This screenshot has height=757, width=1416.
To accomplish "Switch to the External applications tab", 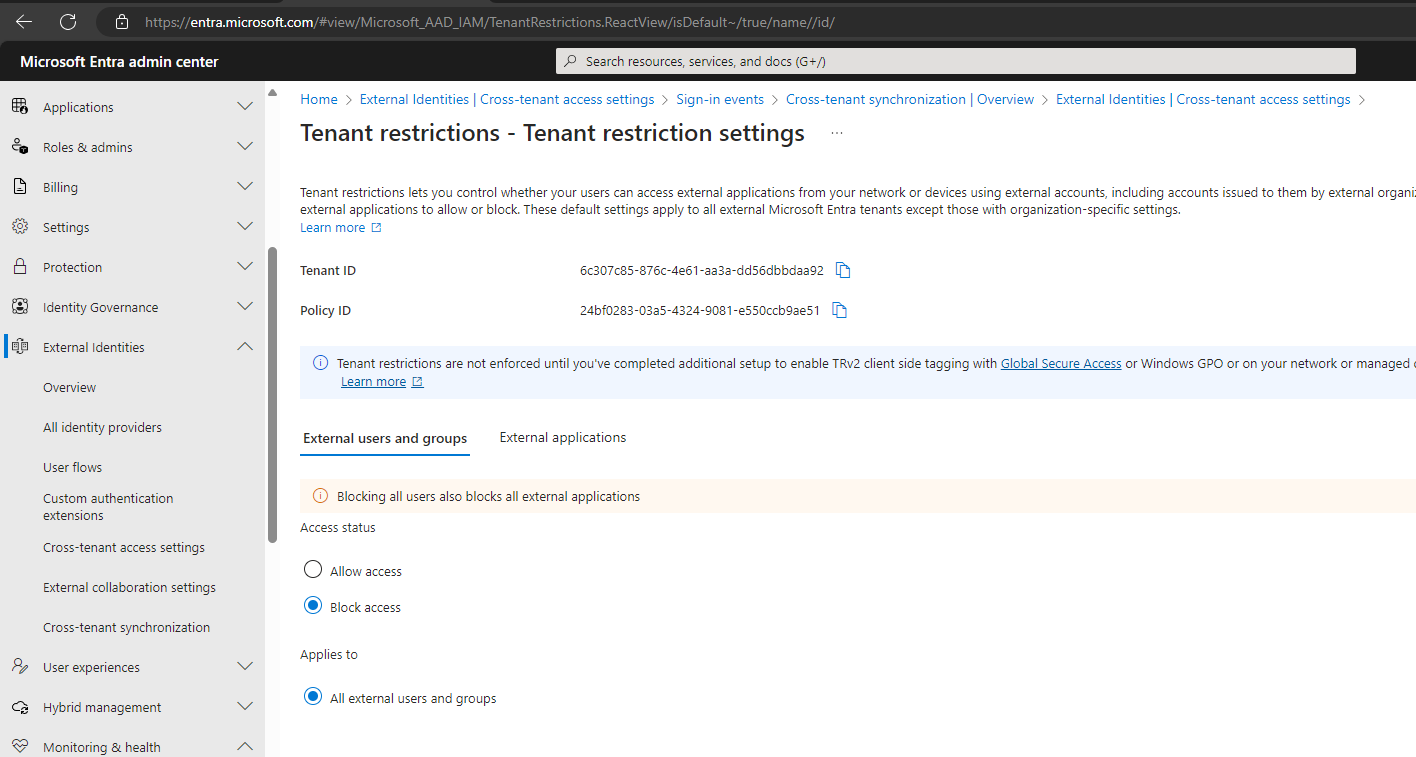I will point(563,437).
